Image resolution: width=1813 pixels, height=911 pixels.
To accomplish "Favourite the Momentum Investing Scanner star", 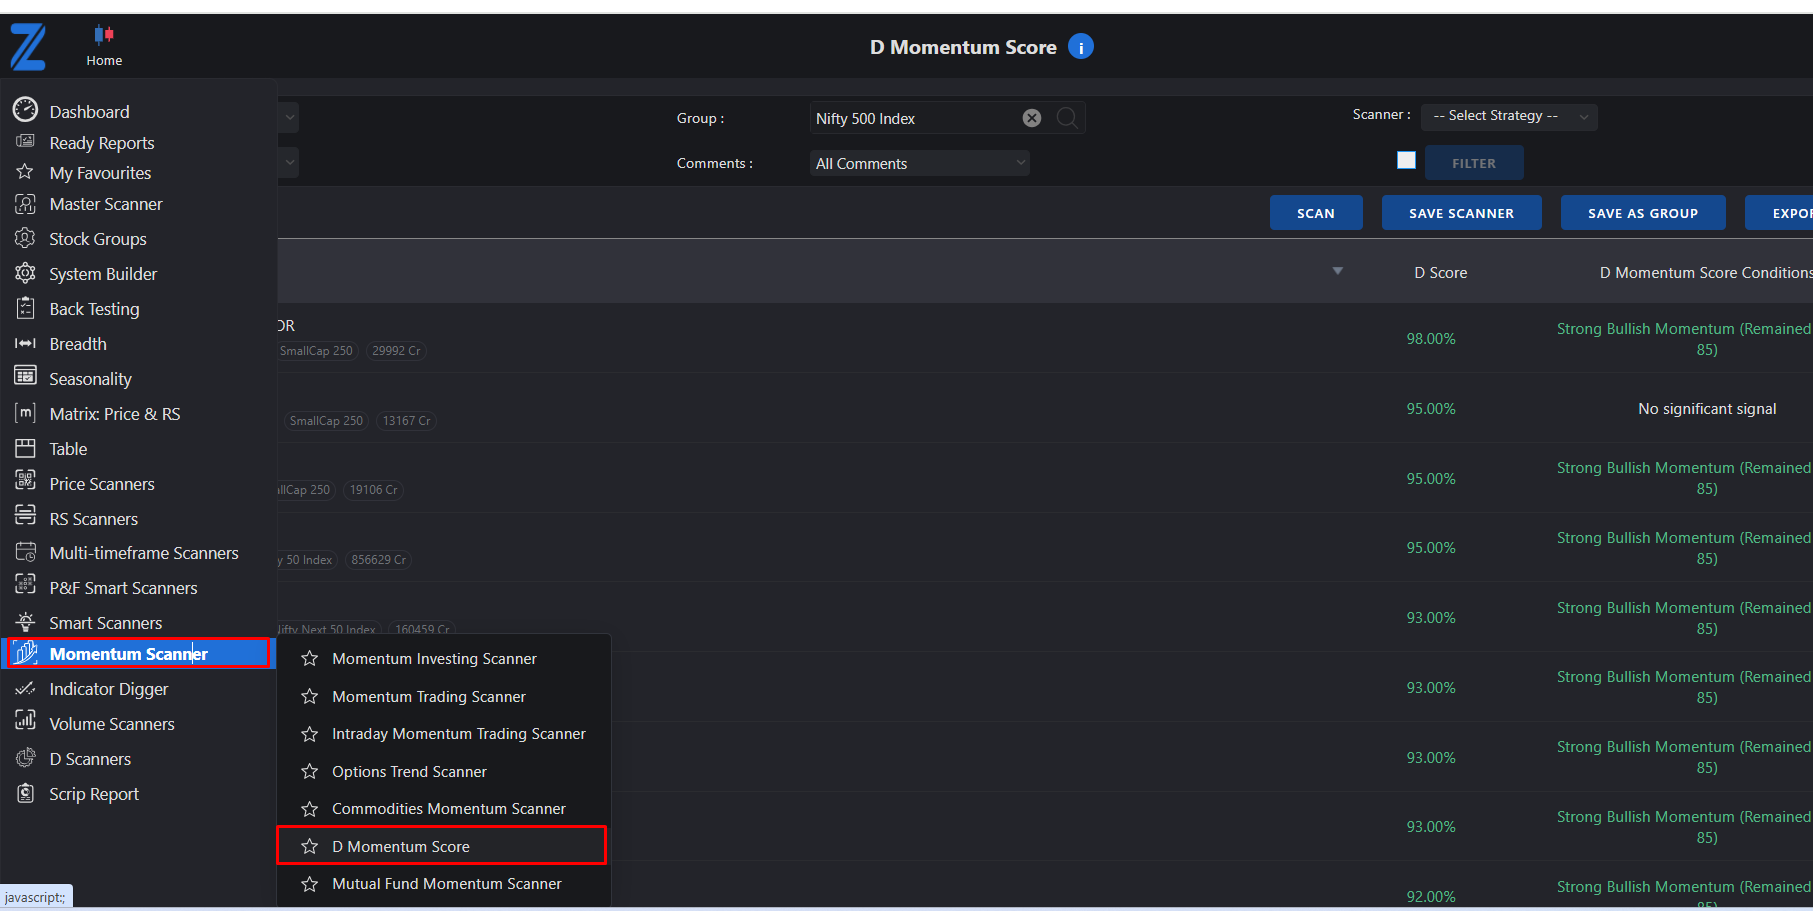I will 310,659.
